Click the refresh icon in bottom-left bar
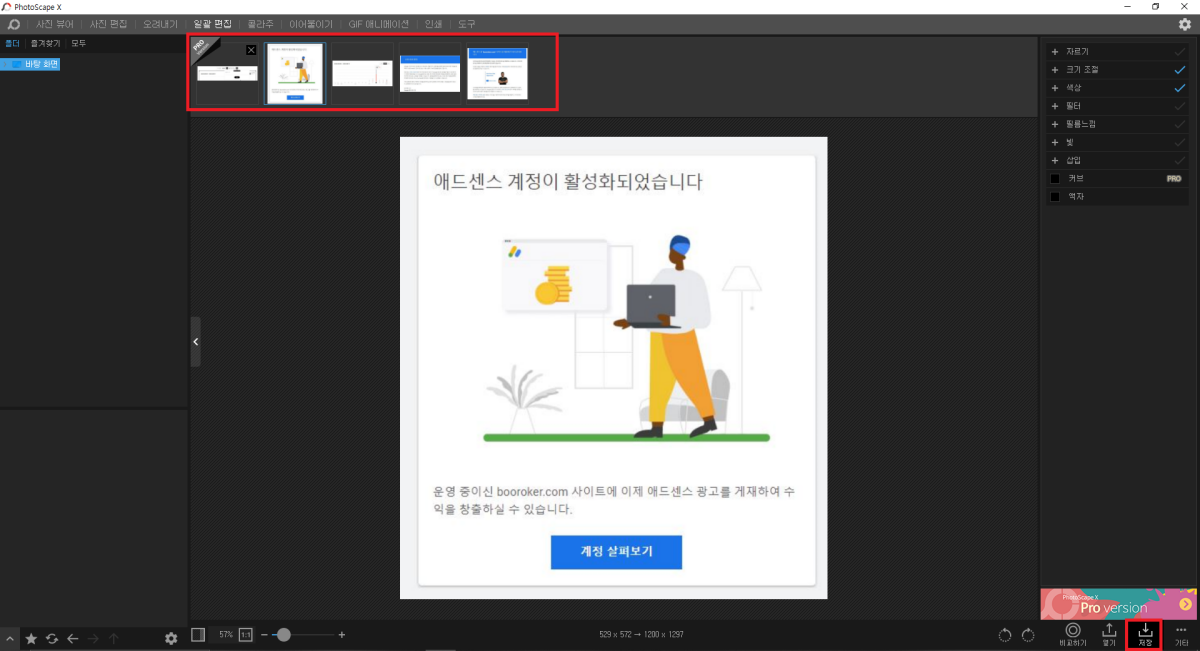 tap(52, 638)
